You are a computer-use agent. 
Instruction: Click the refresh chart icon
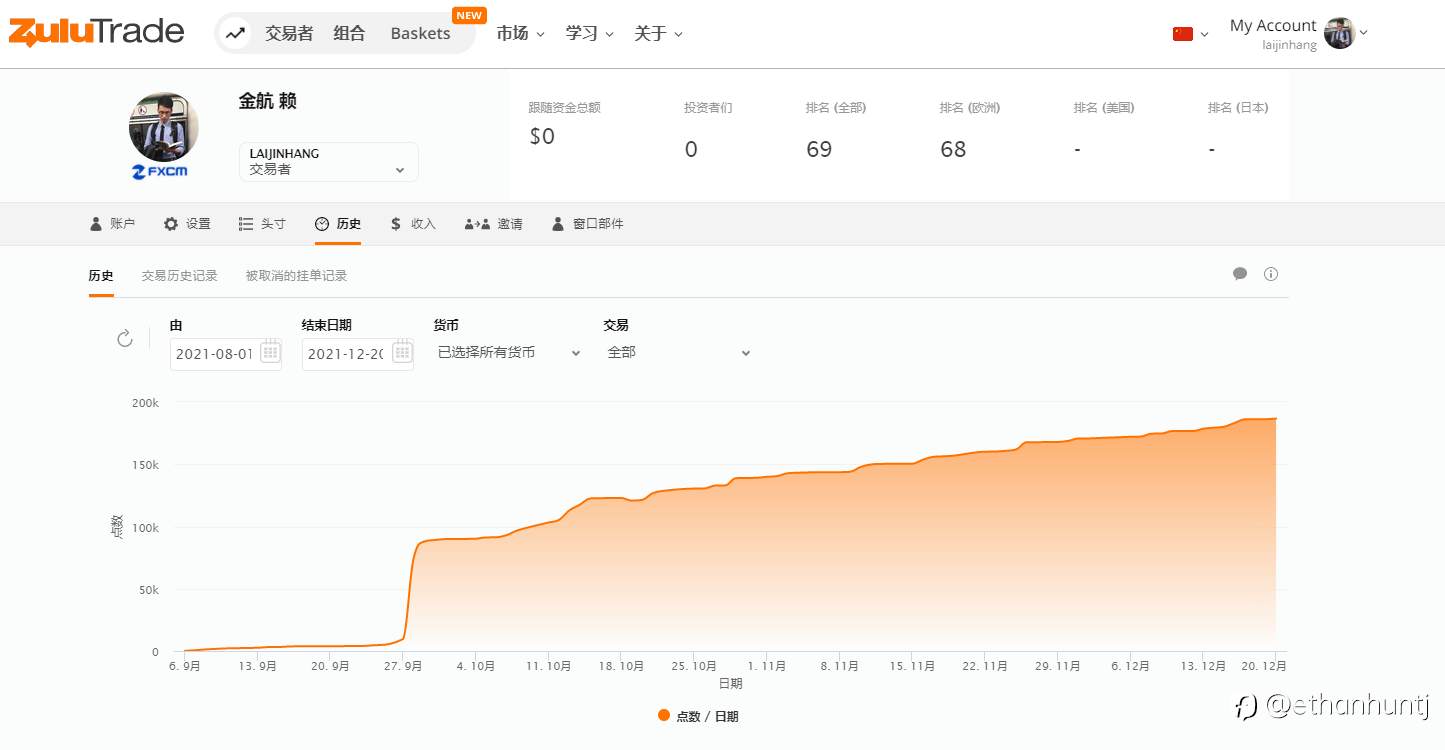(125, 338)
